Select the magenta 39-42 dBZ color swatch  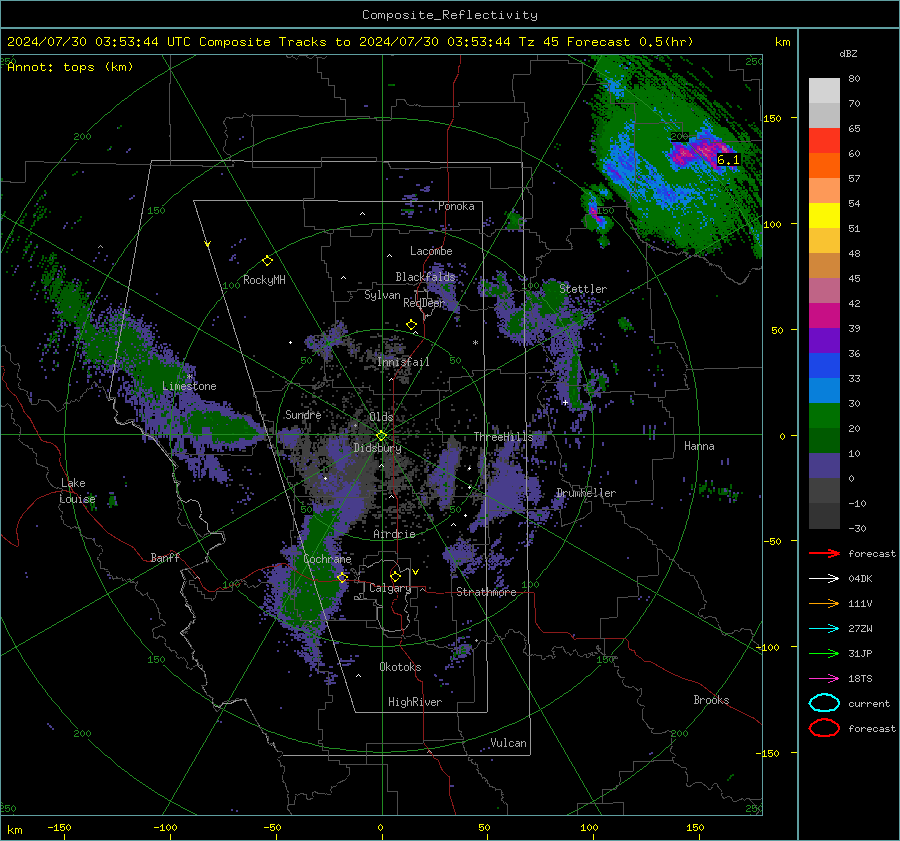pyautogui.click(x=824, y=316)
